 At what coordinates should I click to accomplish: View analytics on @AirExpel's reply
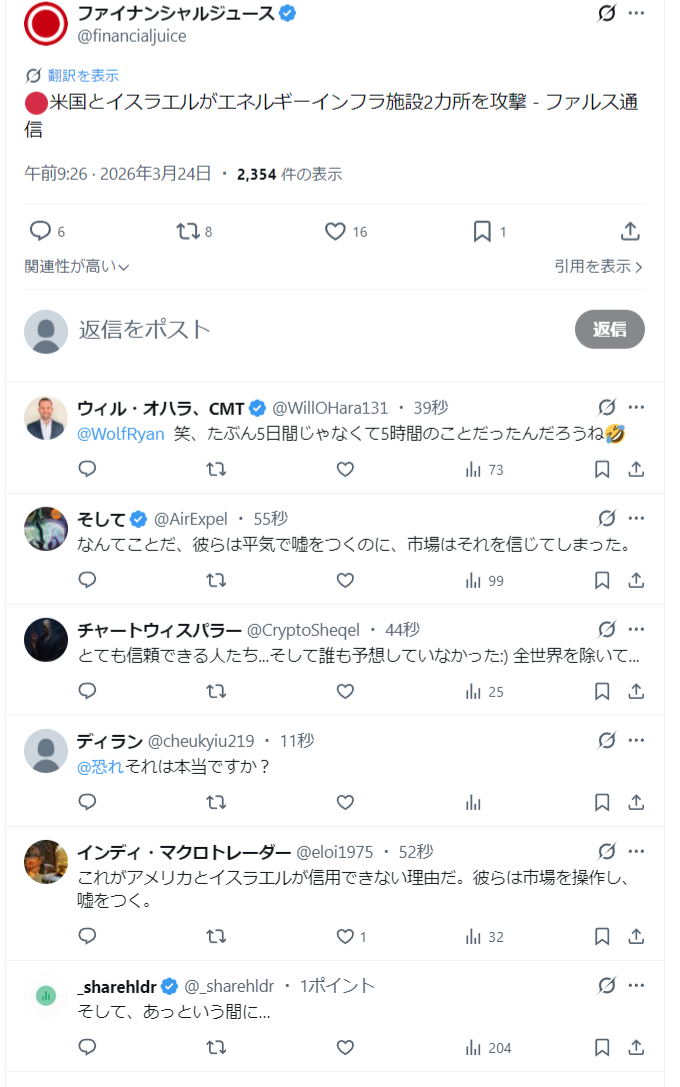[x=474, y=580]
